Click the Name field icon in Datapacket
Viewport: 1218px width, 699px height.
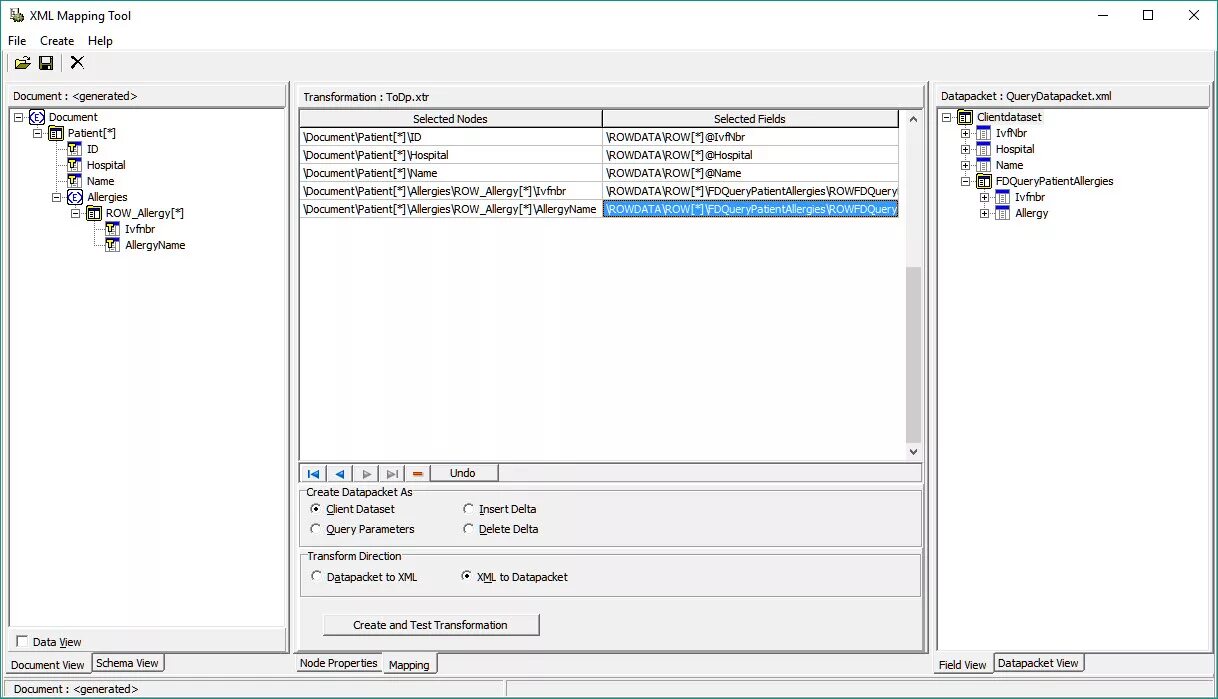tap(984, 165)
